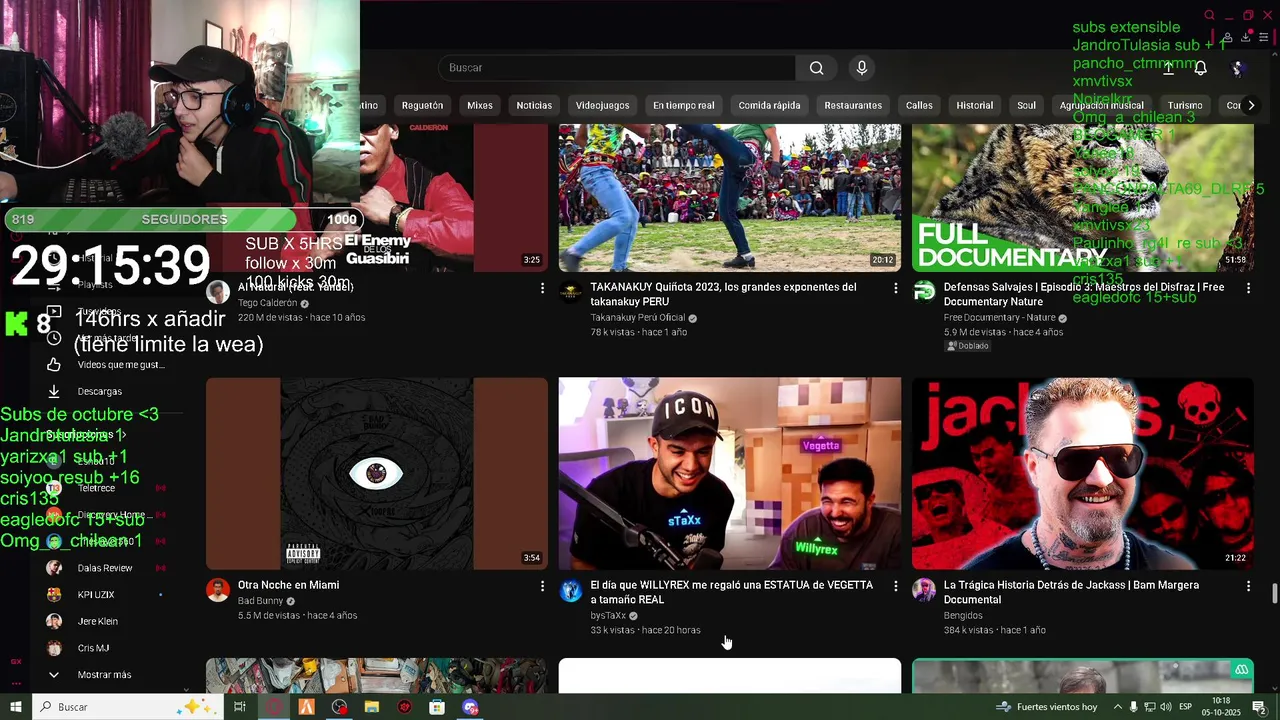
Task: Click the page vertical scrollbar handle
Action: pyautogui.click(x=1274, y=593)
